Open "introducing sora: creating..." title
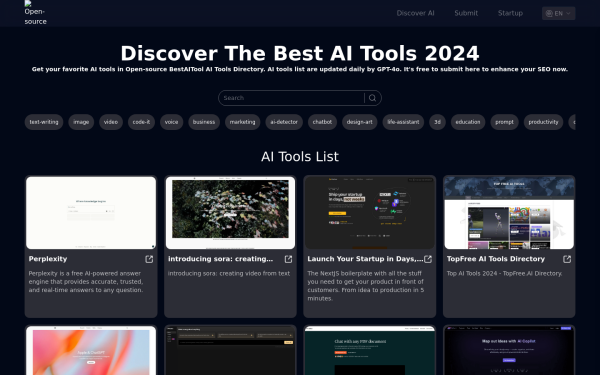600x375 pixels. [220, 259]
